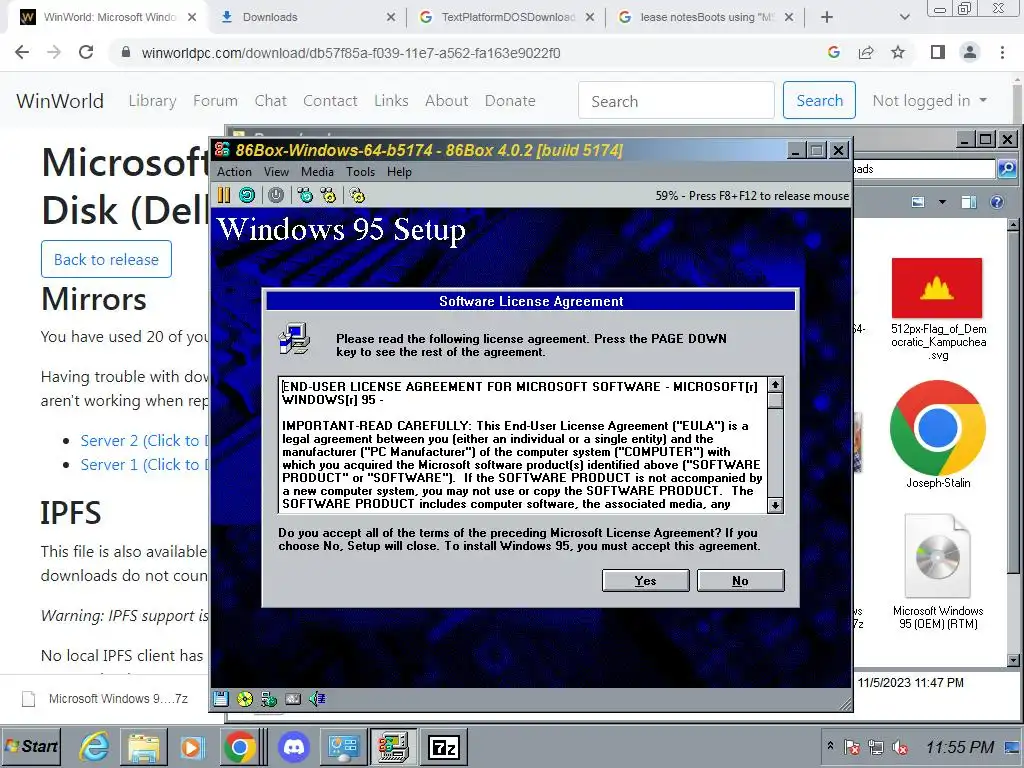Click the Chrome address bar URL

coord(351,53)
